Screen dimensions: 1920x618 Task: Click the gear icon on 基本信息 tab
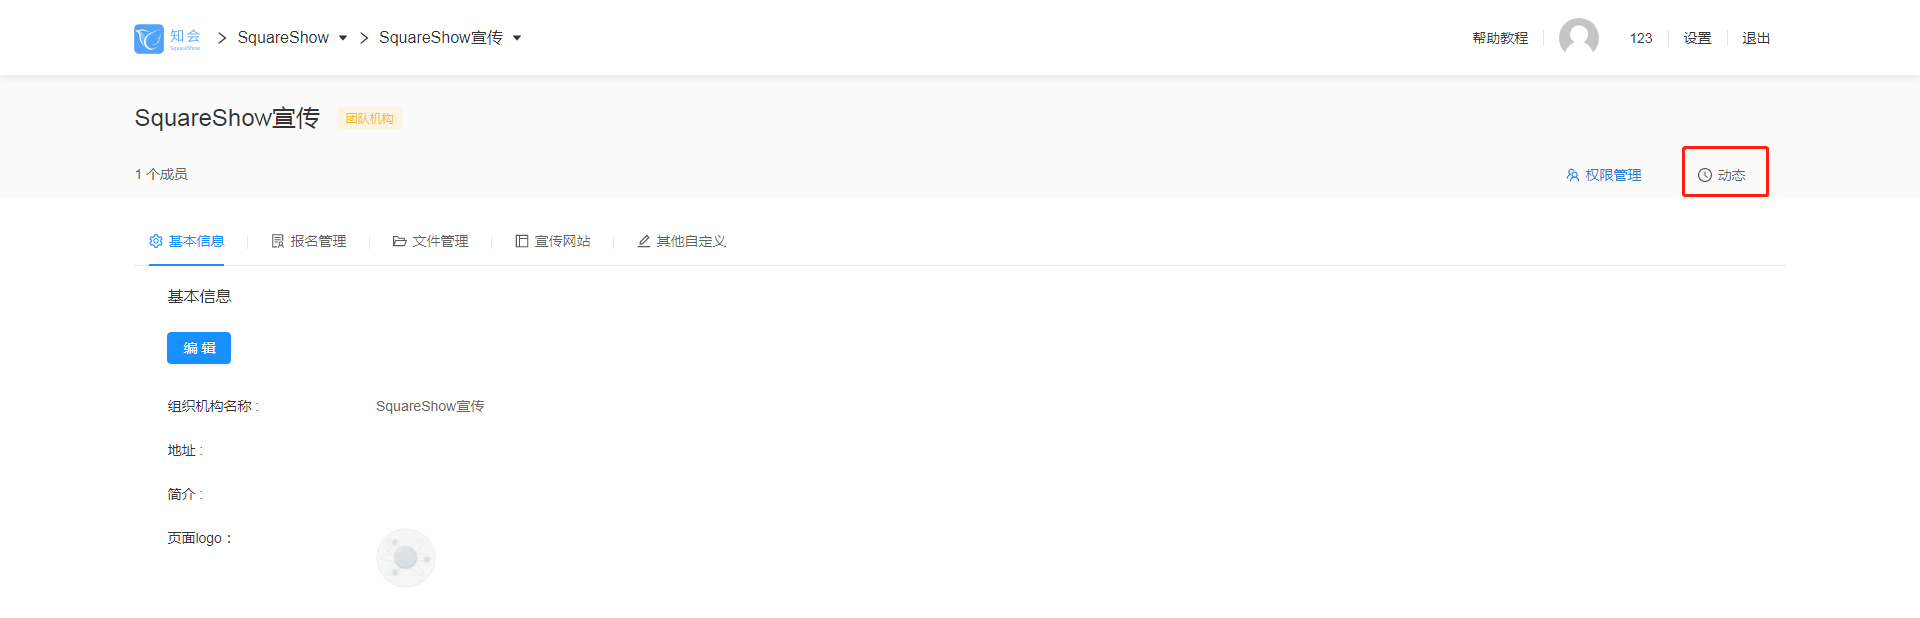(156, 241)
